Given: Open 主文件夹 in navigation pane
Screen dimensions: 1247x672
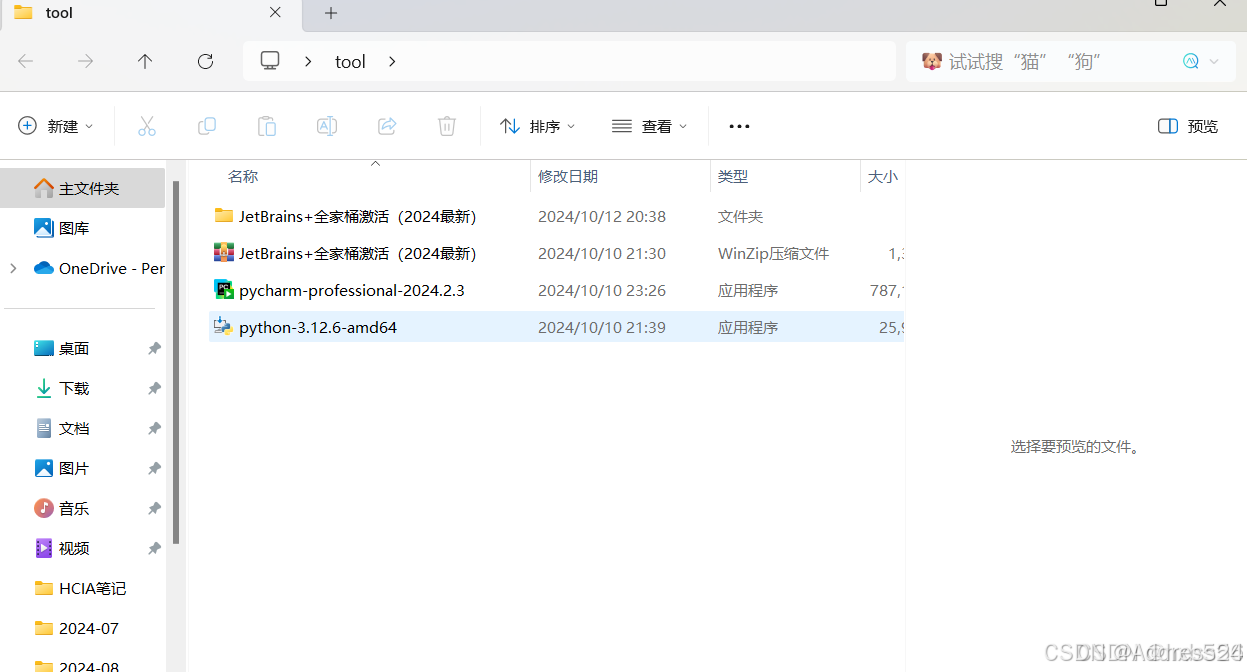Looking at the screenshot, I should [x=83, y=188].
